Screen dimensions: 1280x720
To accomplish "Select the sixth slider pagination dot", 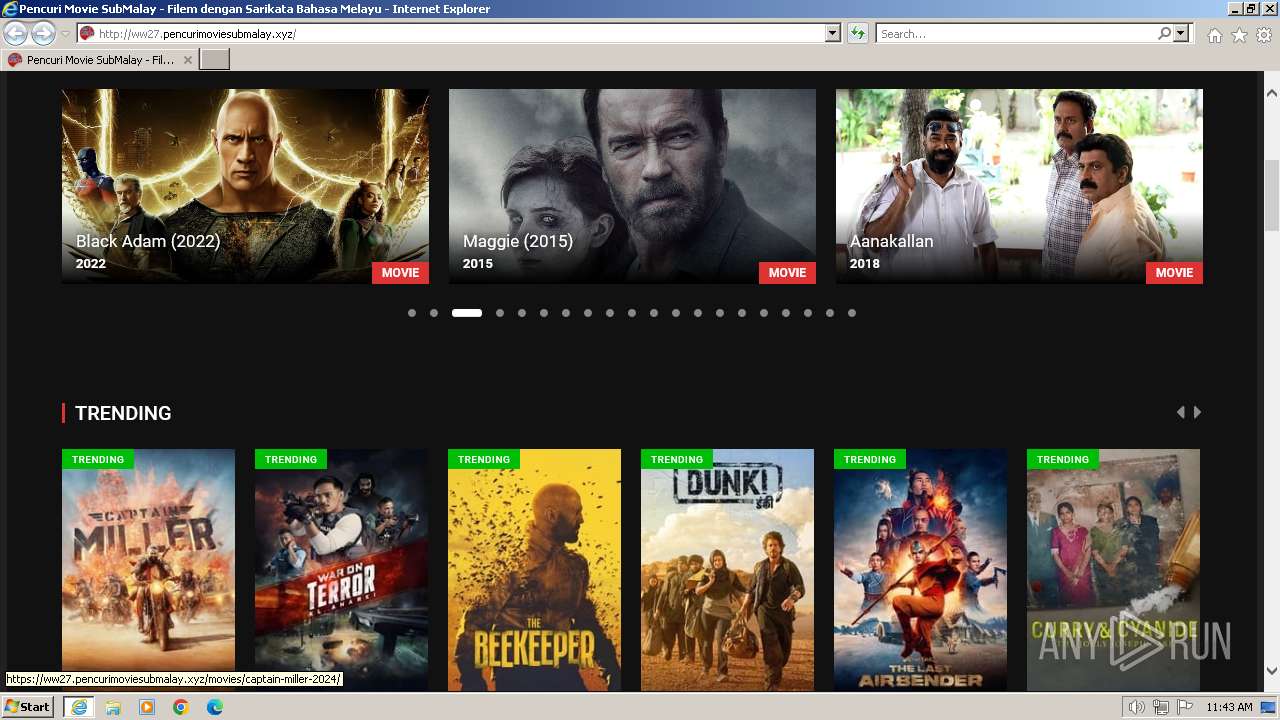I will coord(544,313).
